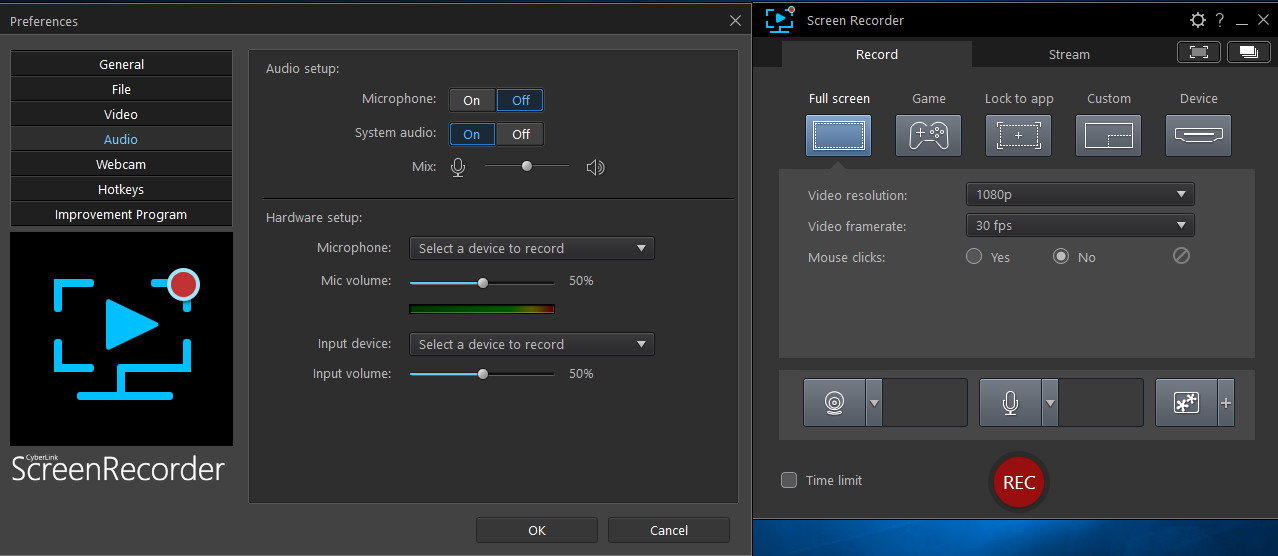1278x556 pixels.
Task: Click the Mic volume slider handle
Action: (x=483, y=282)
